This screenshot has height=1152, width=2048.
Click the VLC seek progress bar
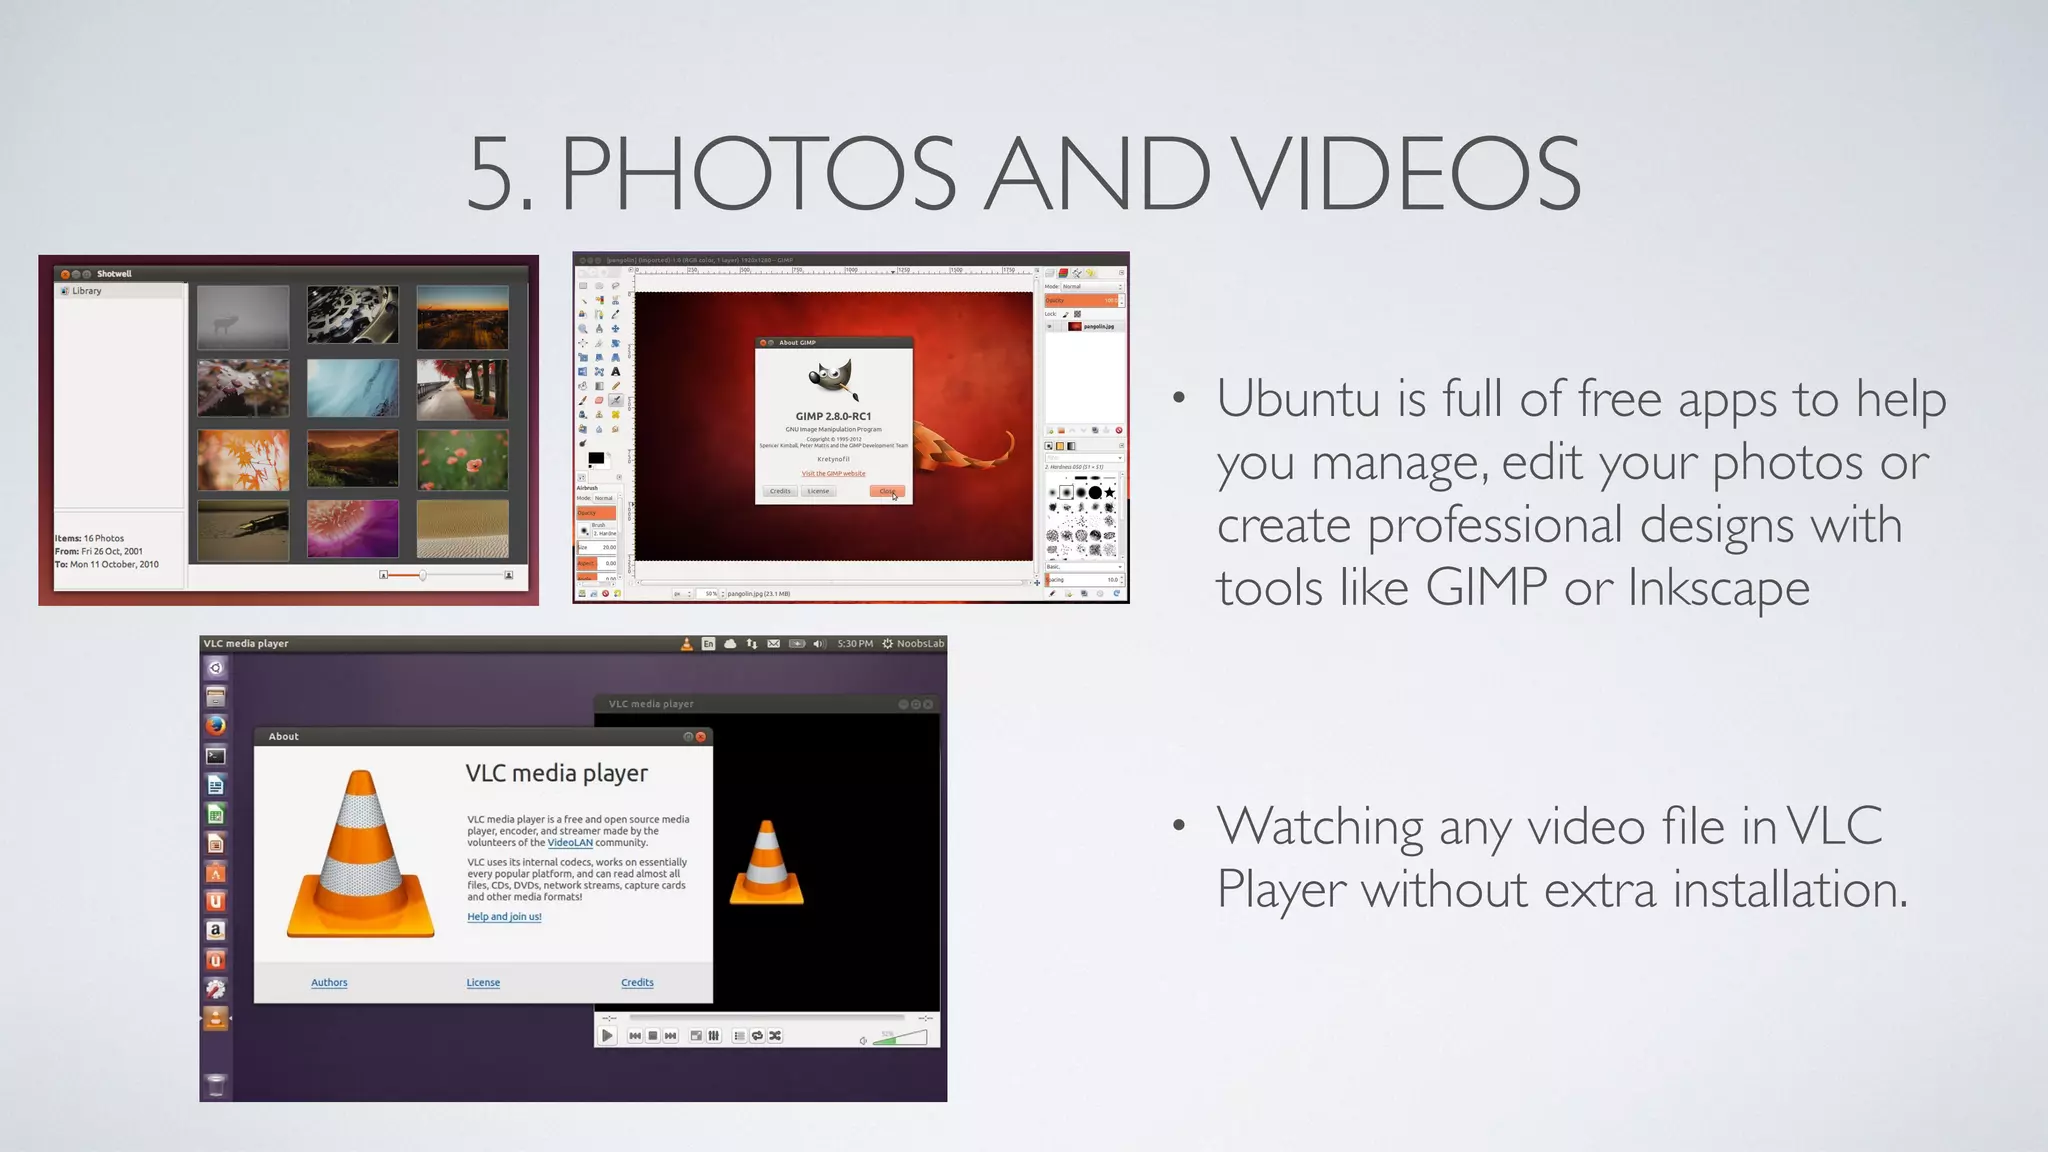(765, 1018)
